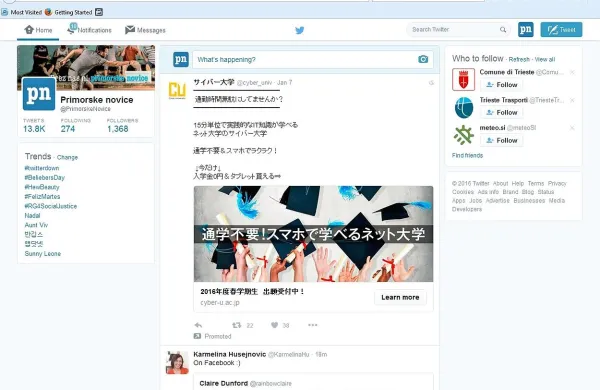Open the three-dot More menu on the tweet
600x390 pixels.
point(313,325)
